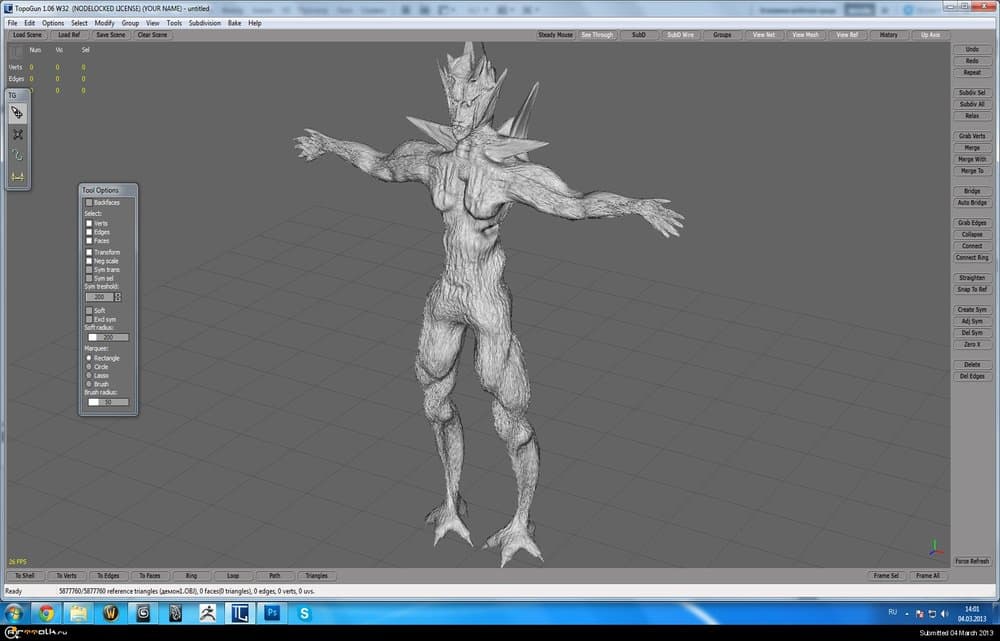Click the Load Scene button
The height and width of the screenshot is (641, 1000).
point(27,35)
